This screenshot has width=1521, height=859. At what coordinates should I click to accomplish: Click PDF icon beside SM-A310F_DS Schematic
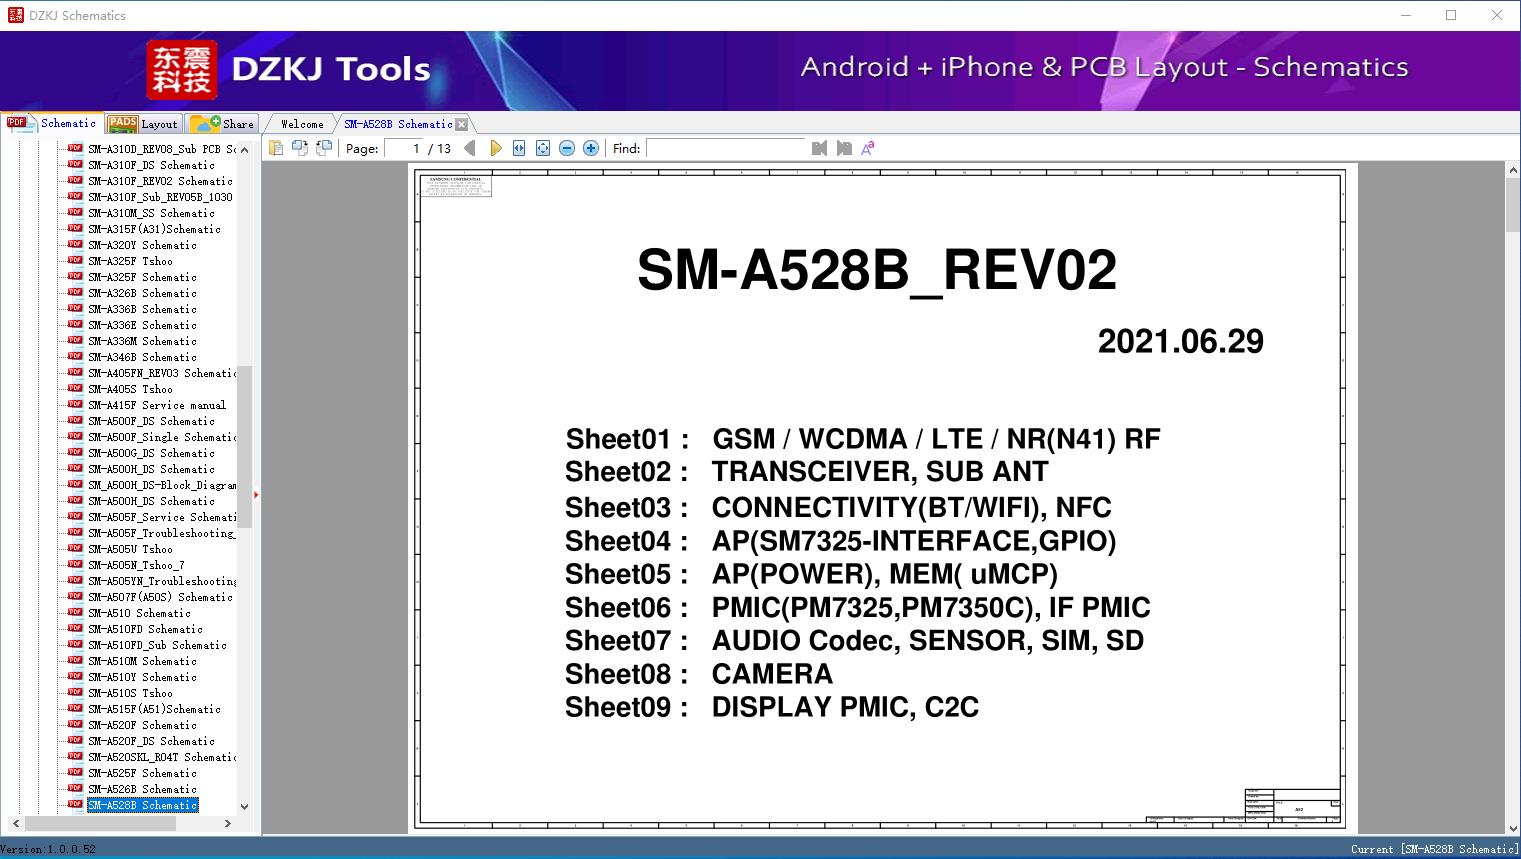(x=75, y=165)
